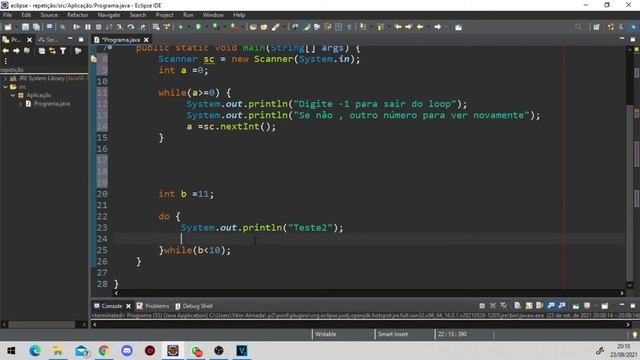
Task: Click the Open Perspective icon
Action: tap(596, 27)
